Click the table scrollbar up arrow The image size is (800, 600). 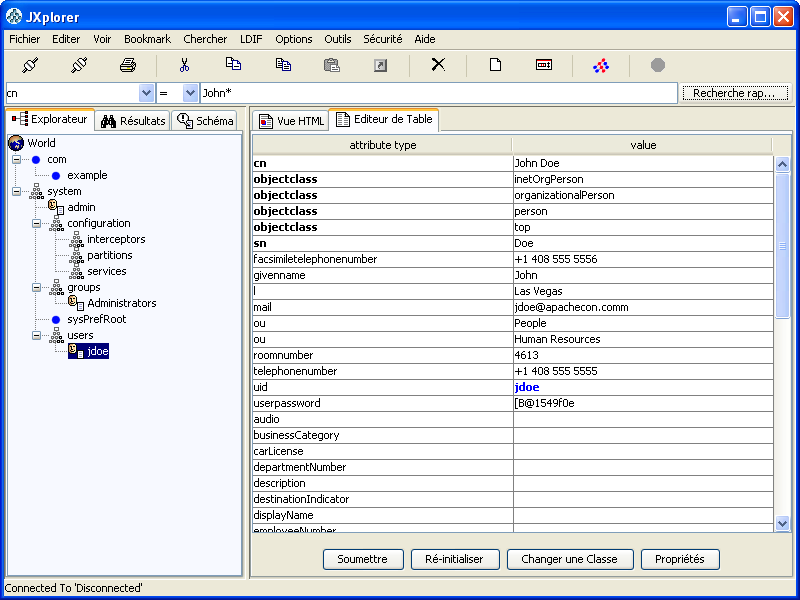782,164
